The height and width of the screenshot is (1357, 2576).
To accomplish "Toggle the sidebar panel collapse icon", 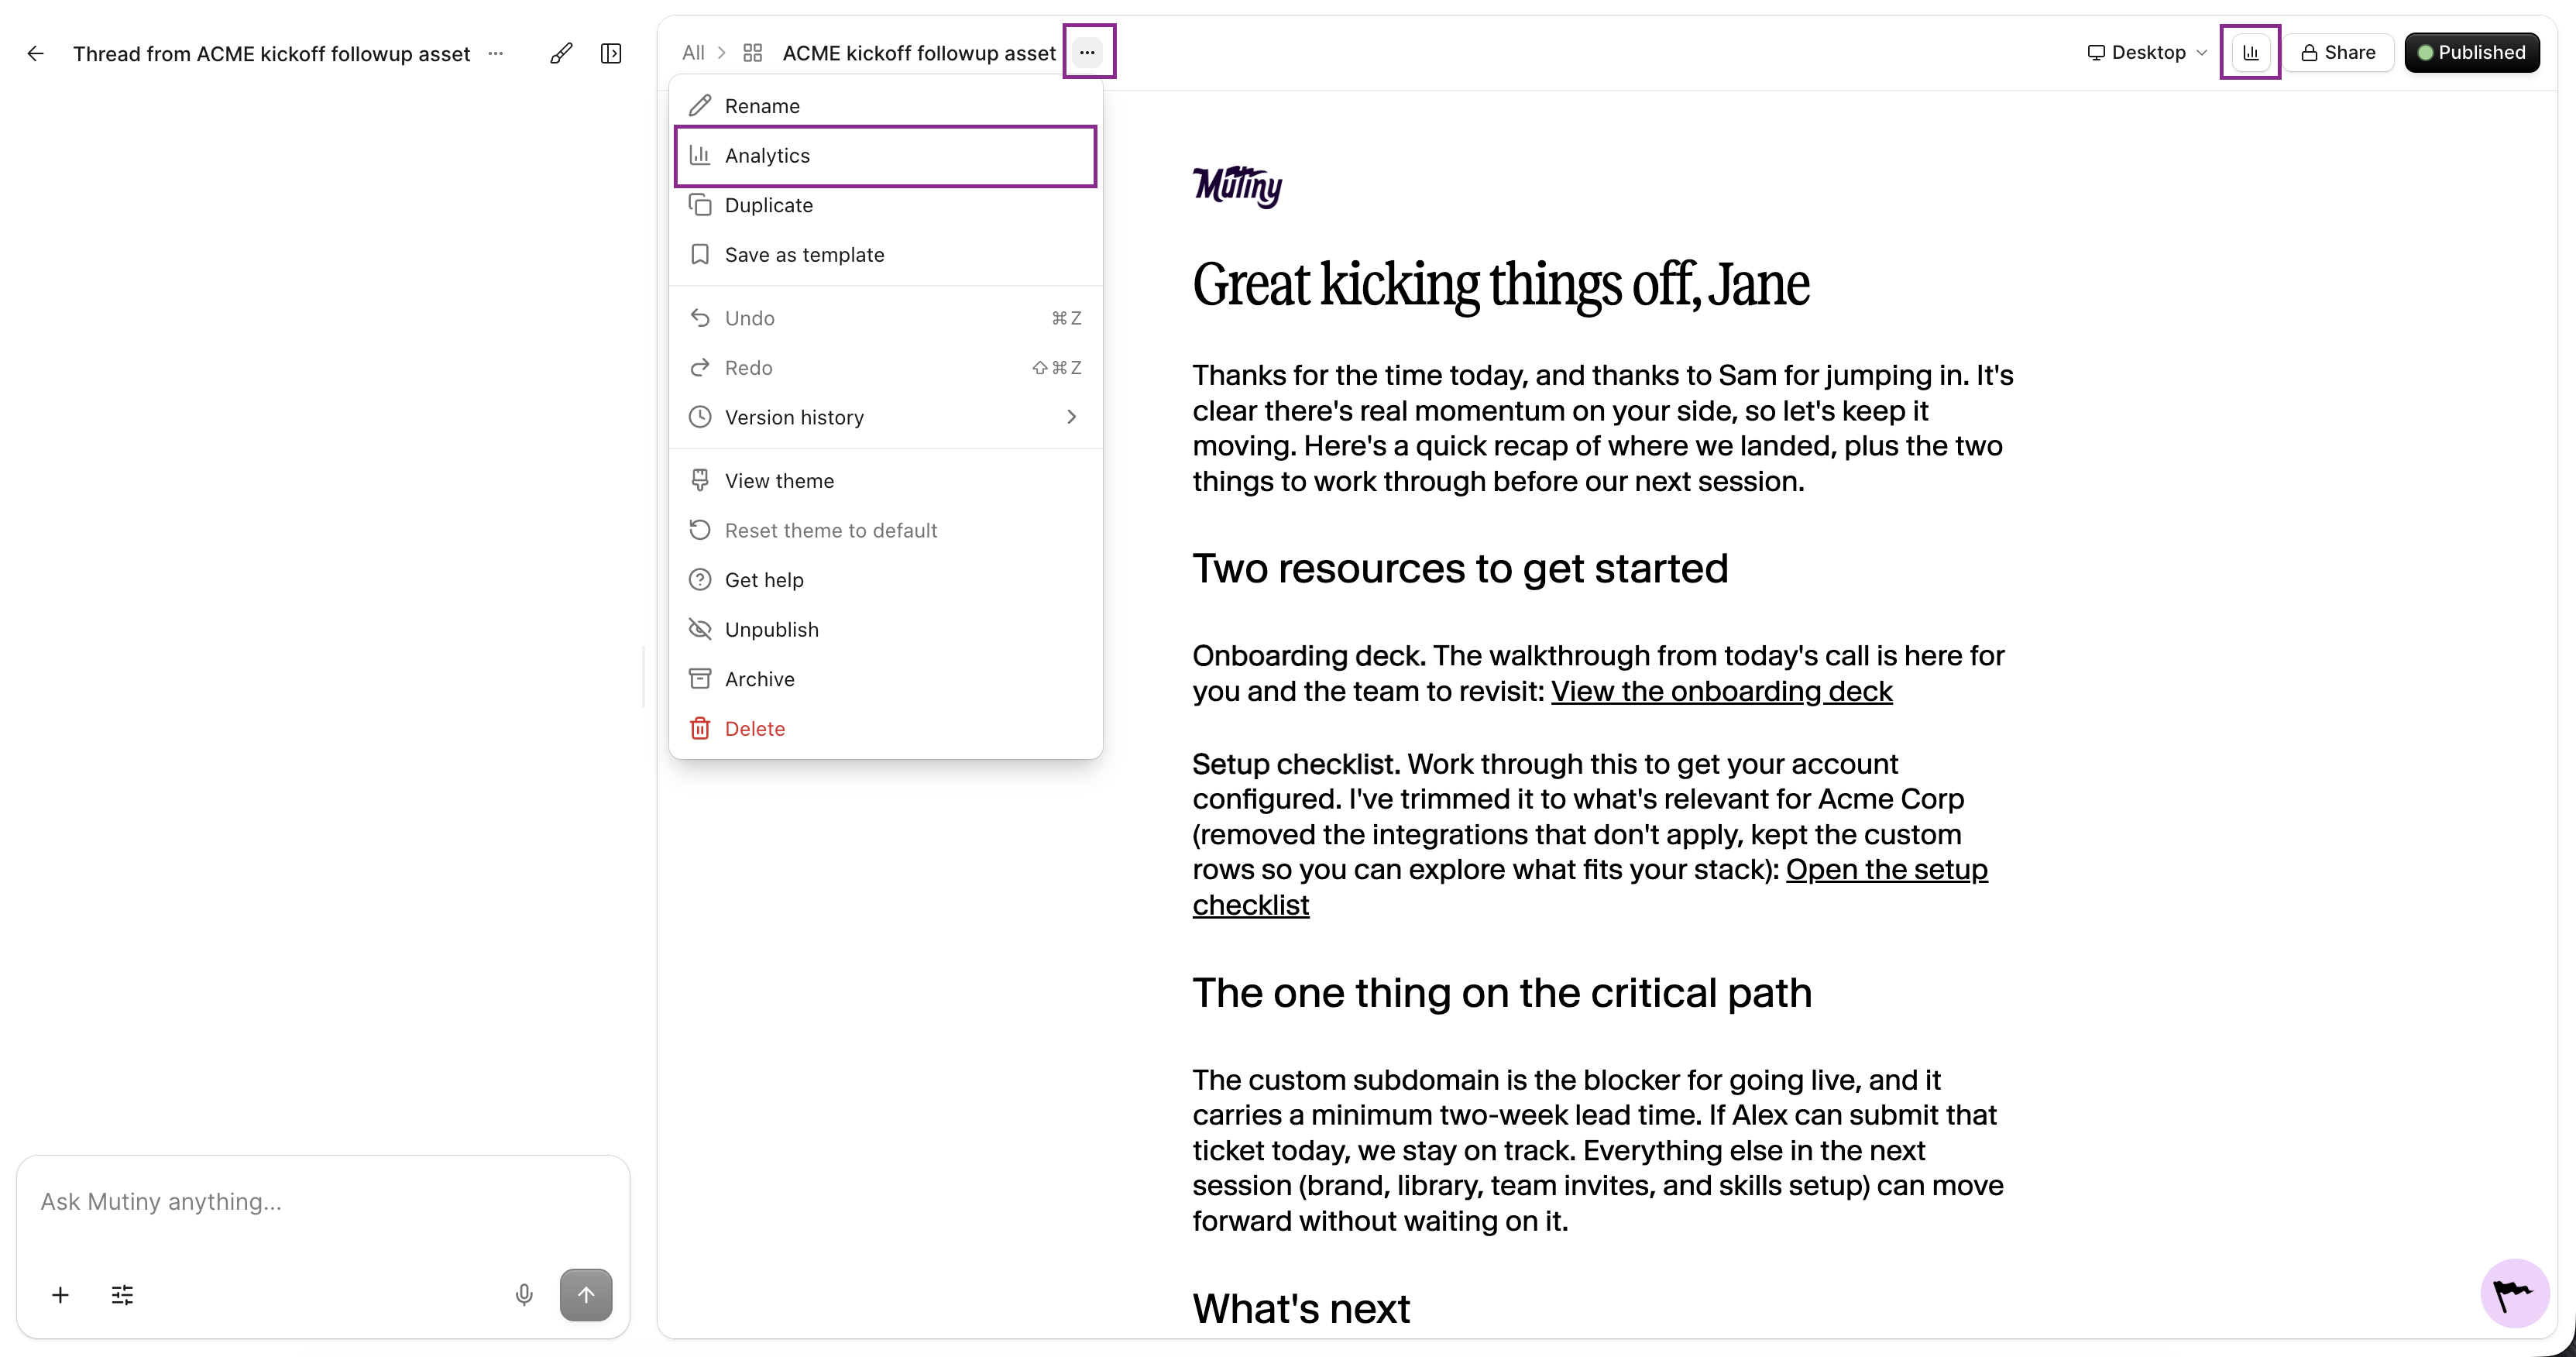I will [611, 53].
